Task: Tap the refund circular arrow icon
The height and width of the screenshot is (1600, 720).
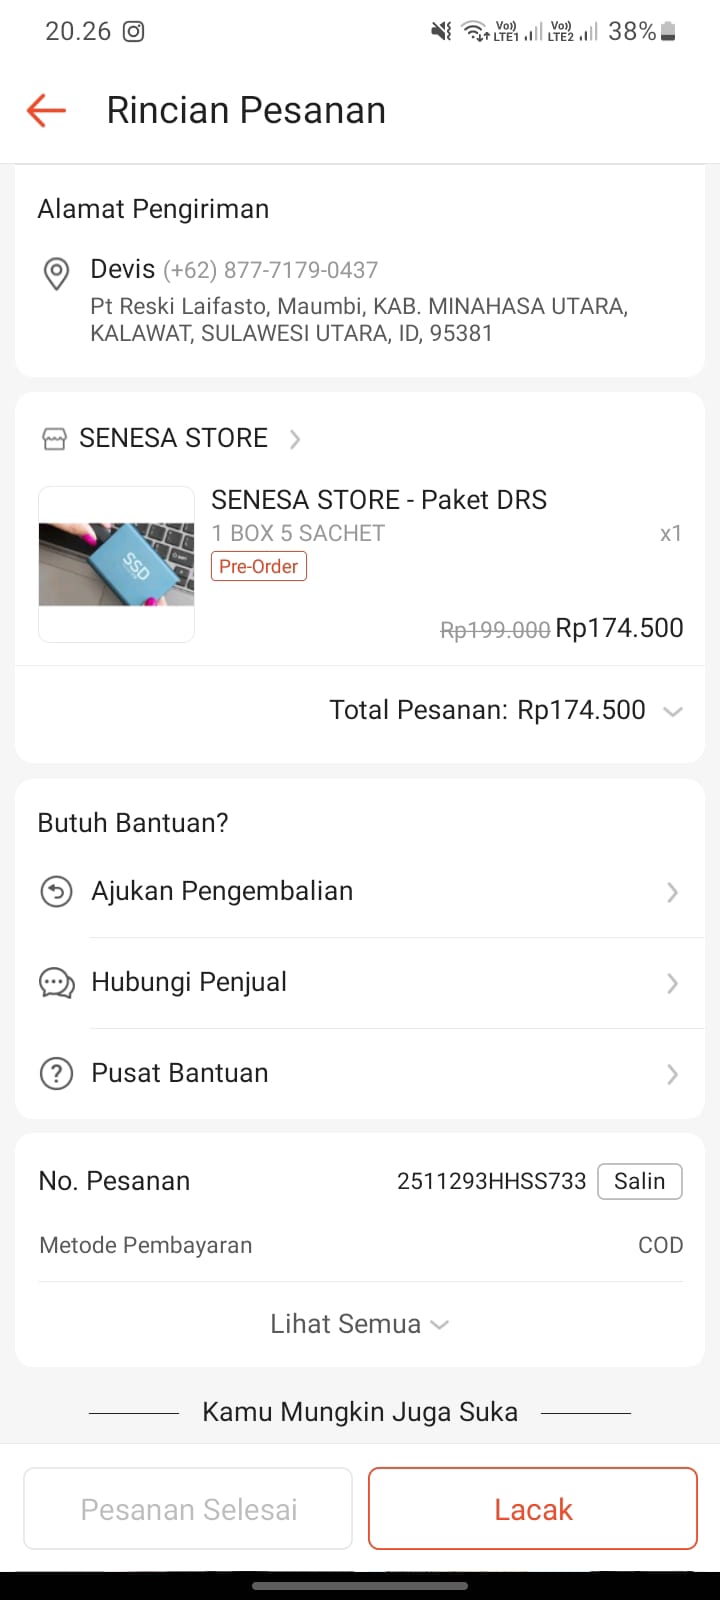Action: [x=56, y=891]
